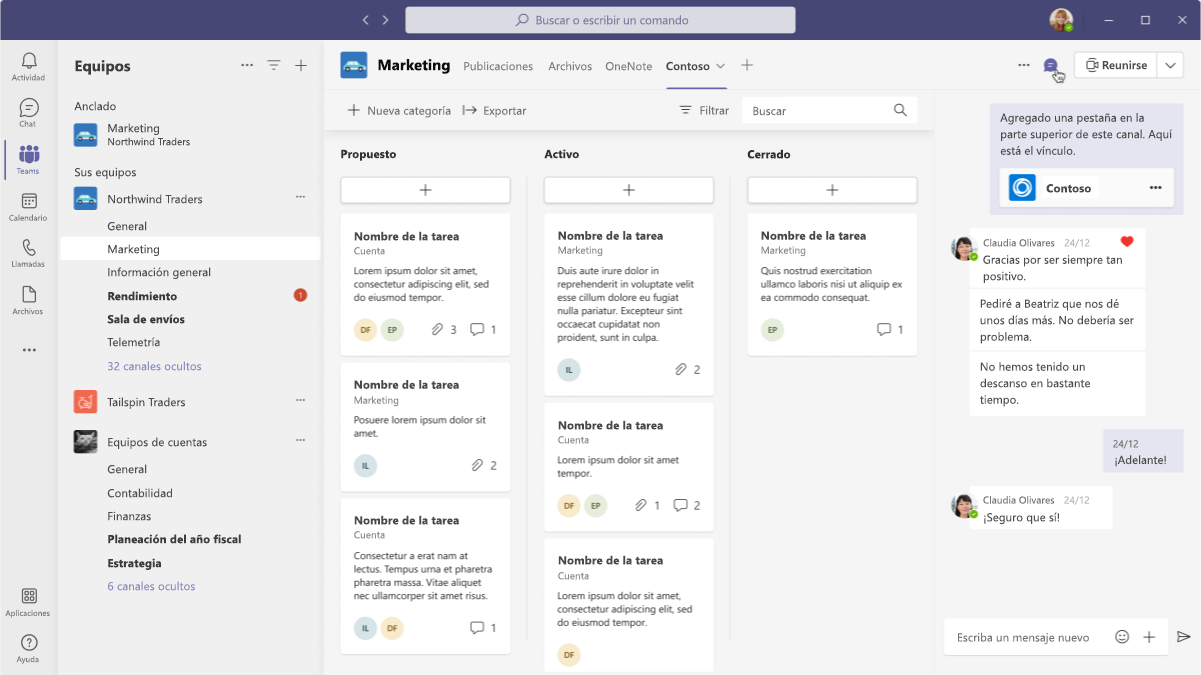Send the message with arrow icon
Viewport: 1201px width, 675px height.
click(x=1184, y=637)
